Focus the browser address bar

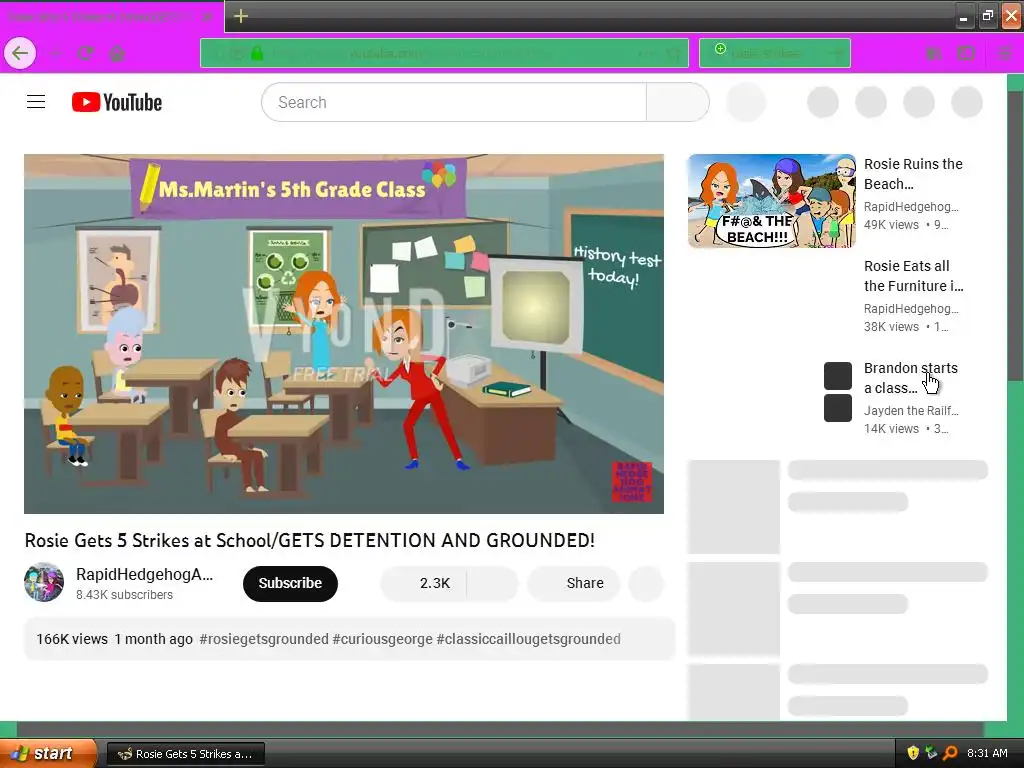(444, 53)
